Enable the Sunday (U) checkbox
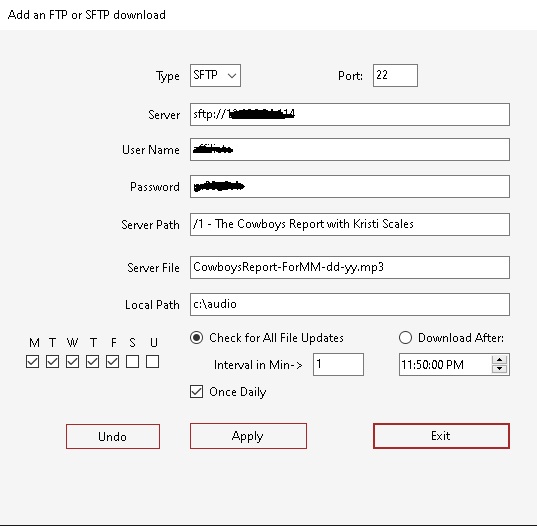 point(153,362)
